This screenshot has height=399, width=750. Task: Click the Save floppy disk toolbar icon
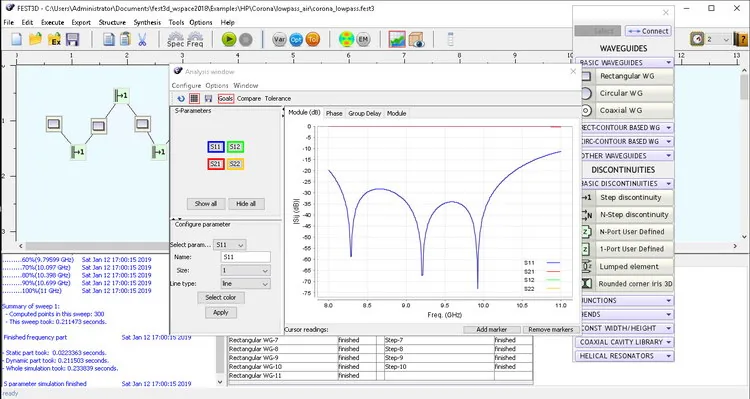pos(72,39)
